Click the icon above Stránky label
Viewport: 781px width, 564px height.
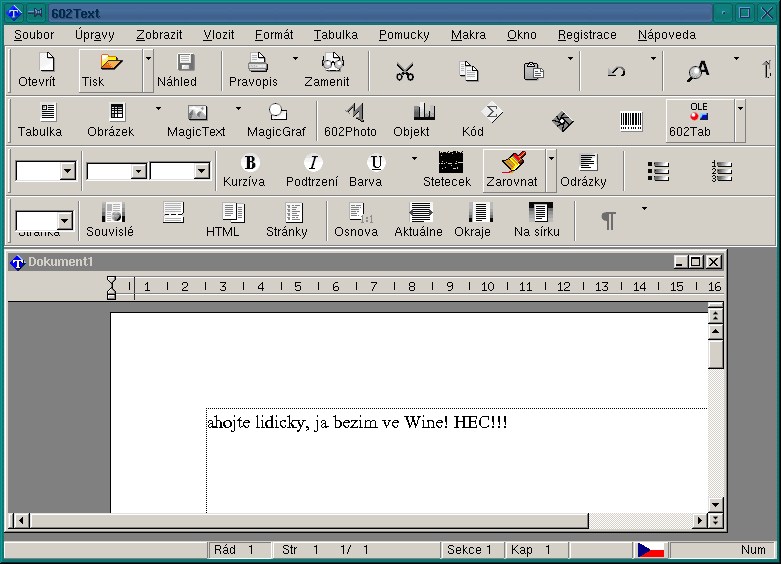(294, 212)
